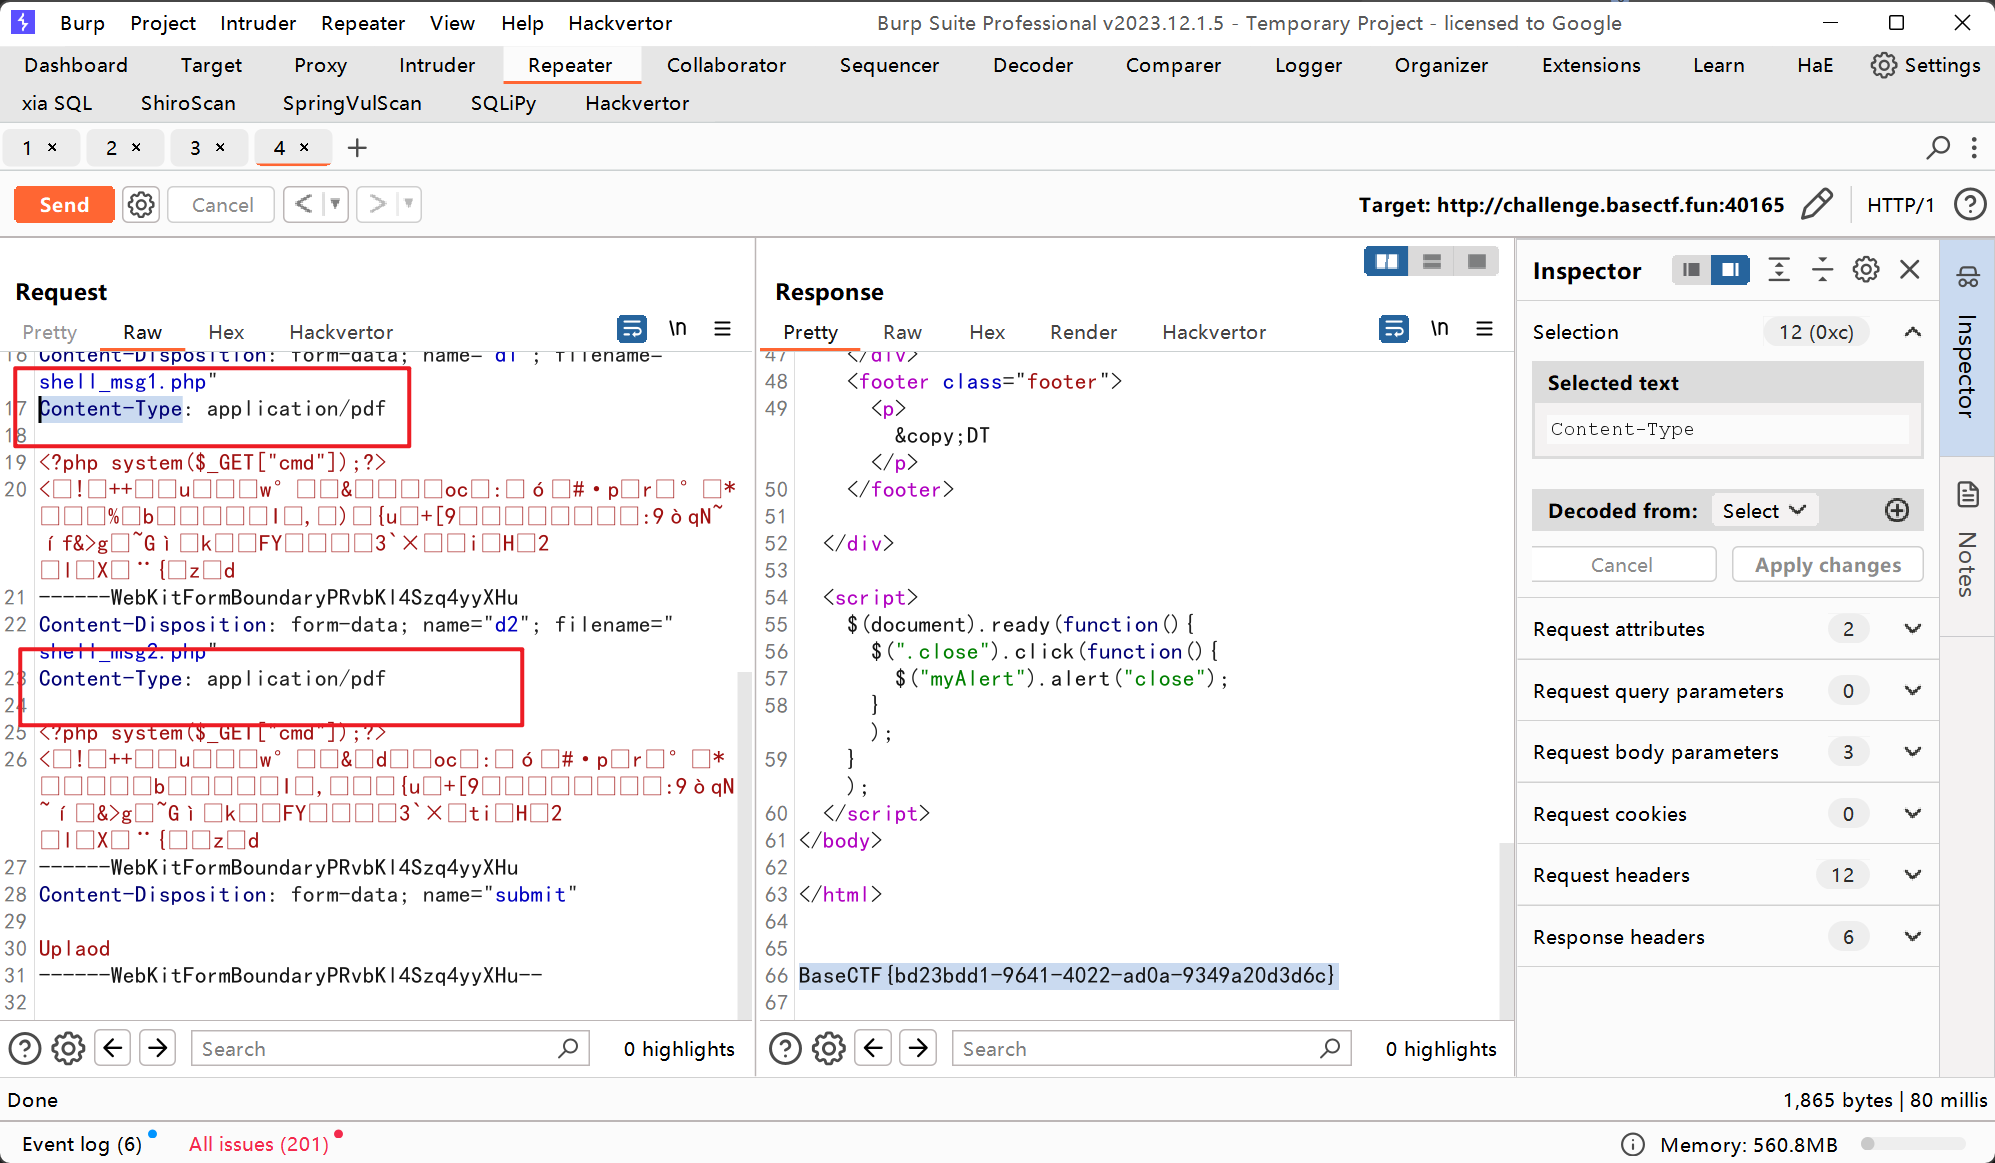Search Repeater tabs with magnifier icon

coord(1938,148)
